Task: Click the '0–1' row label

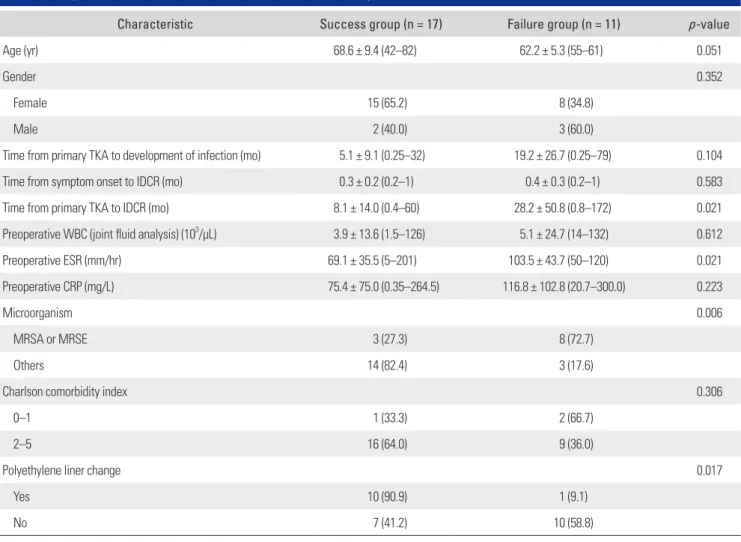Action: click(x=22, y=418)
